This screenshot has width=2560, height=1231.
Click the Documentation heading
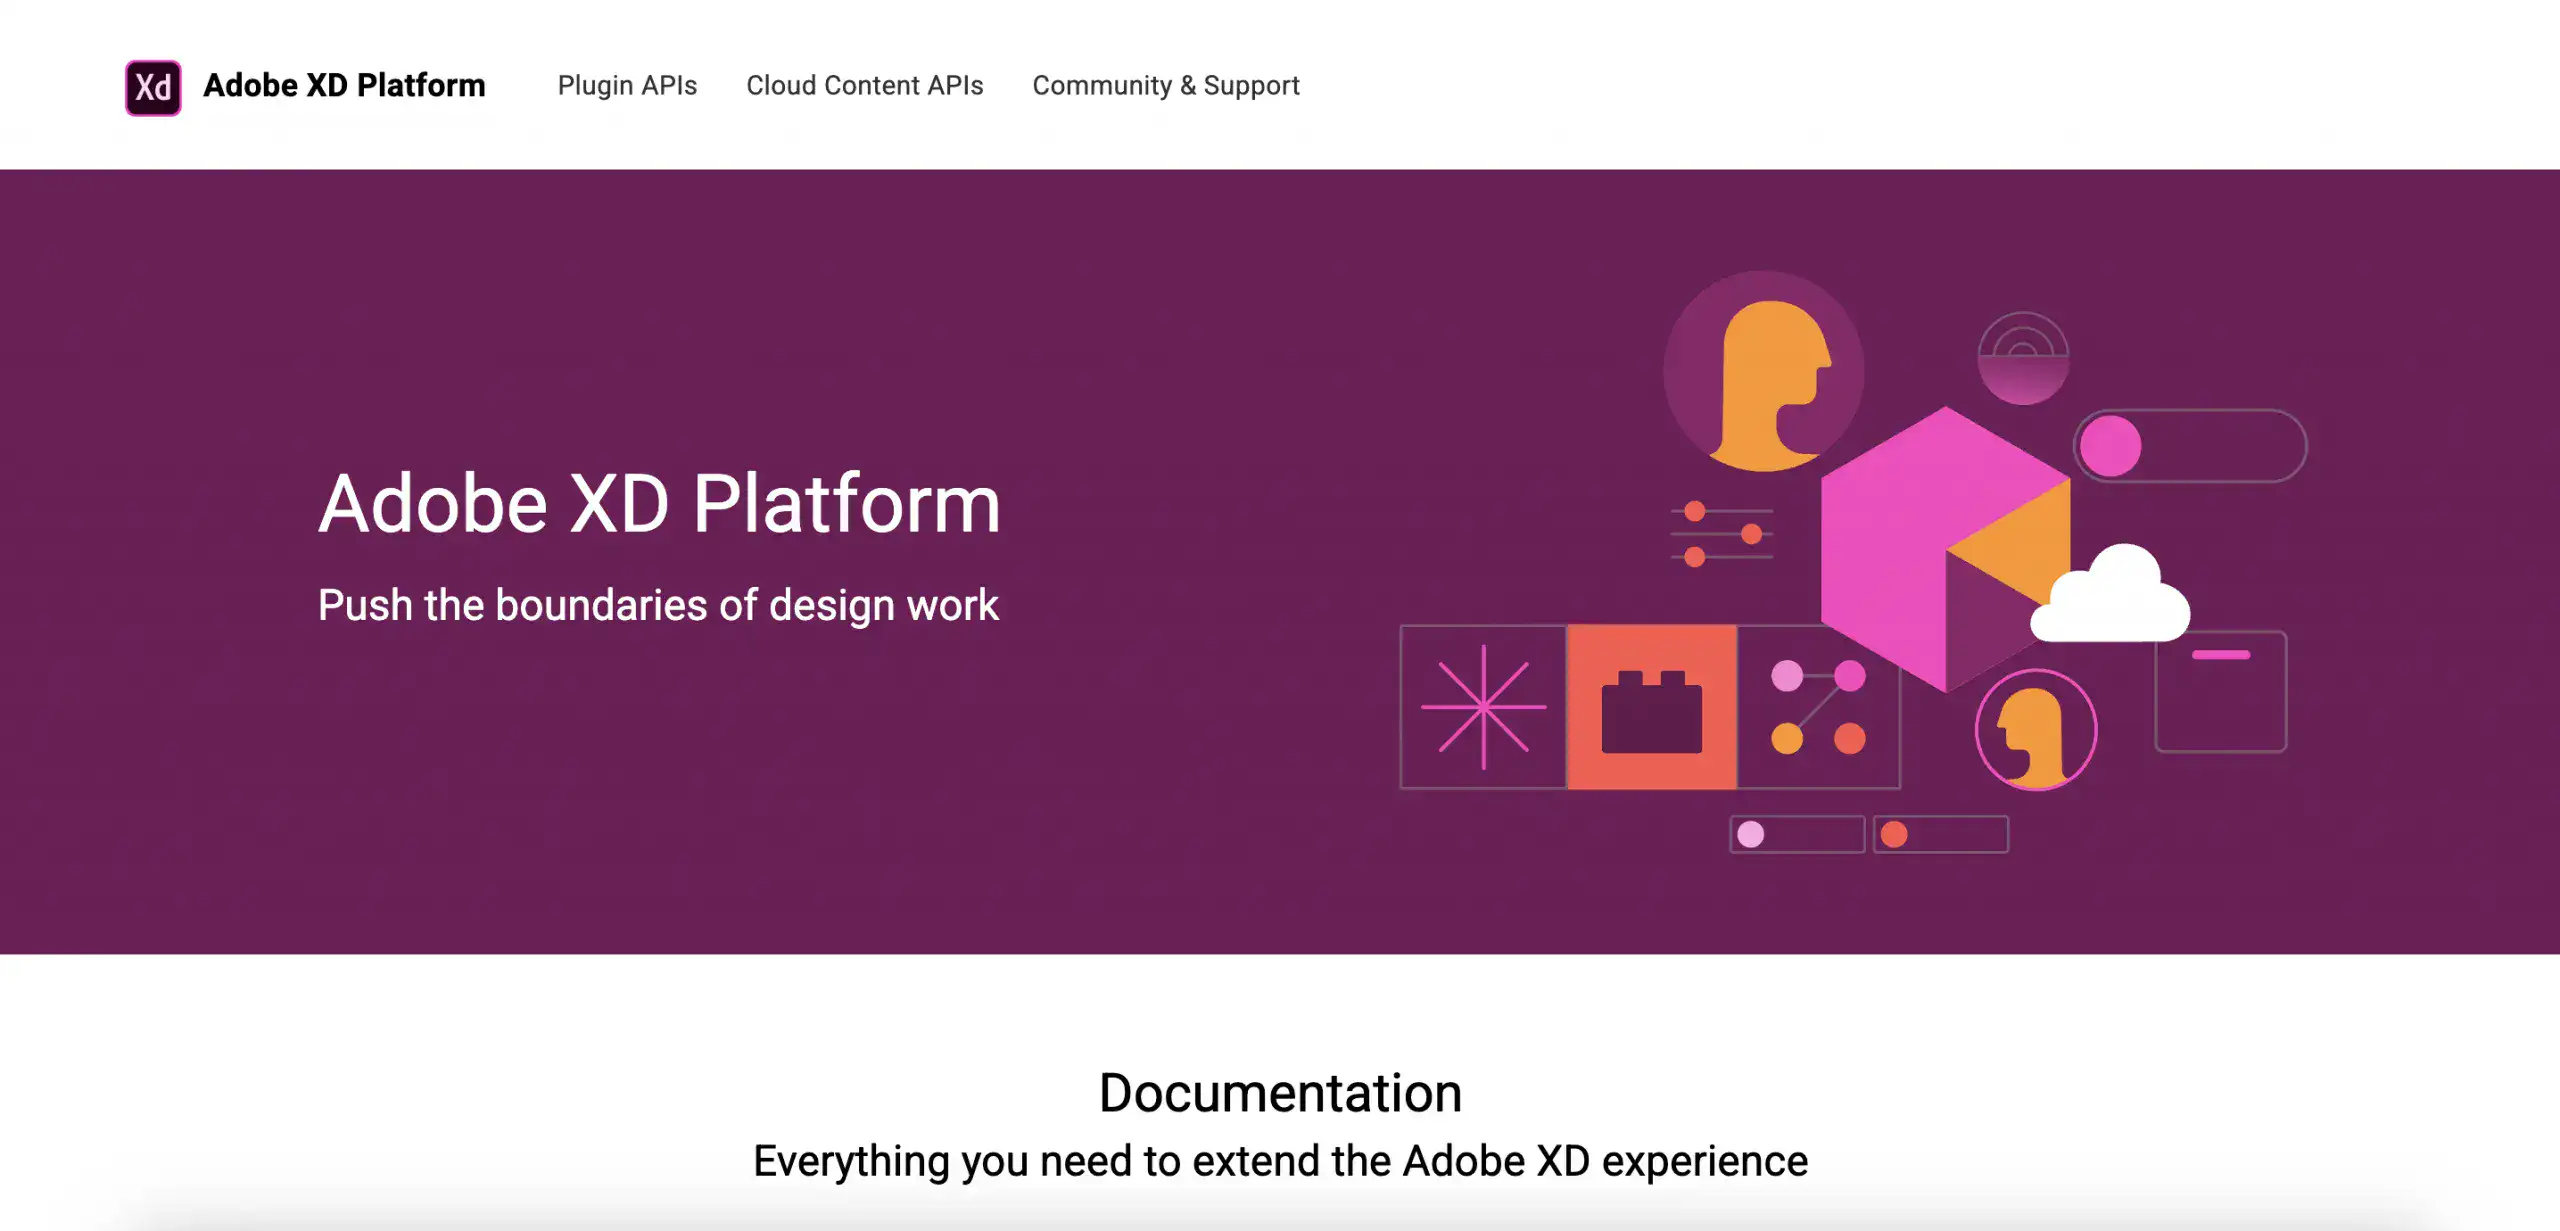1280,1090
